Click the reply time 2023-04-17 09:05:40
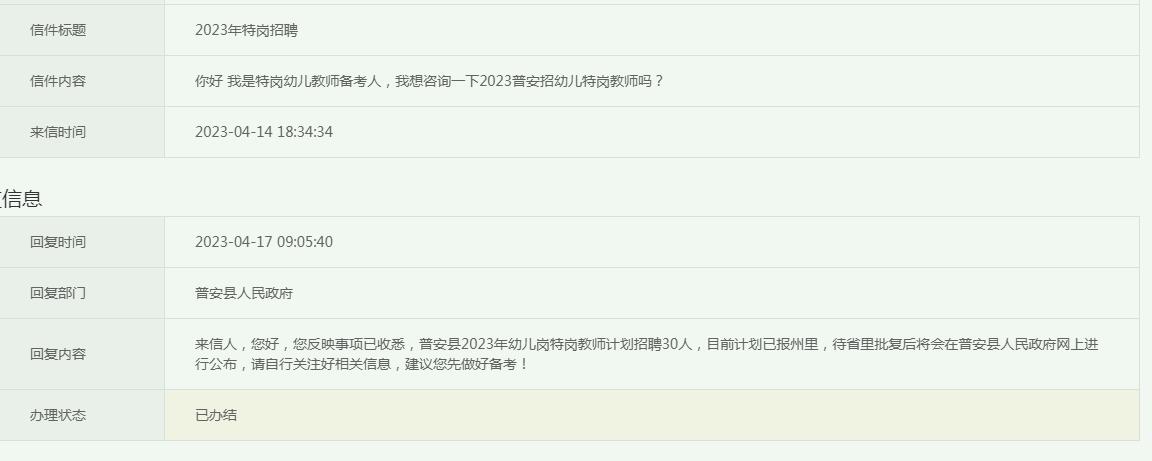This screenshot has width=1152, height=461. 264,242
